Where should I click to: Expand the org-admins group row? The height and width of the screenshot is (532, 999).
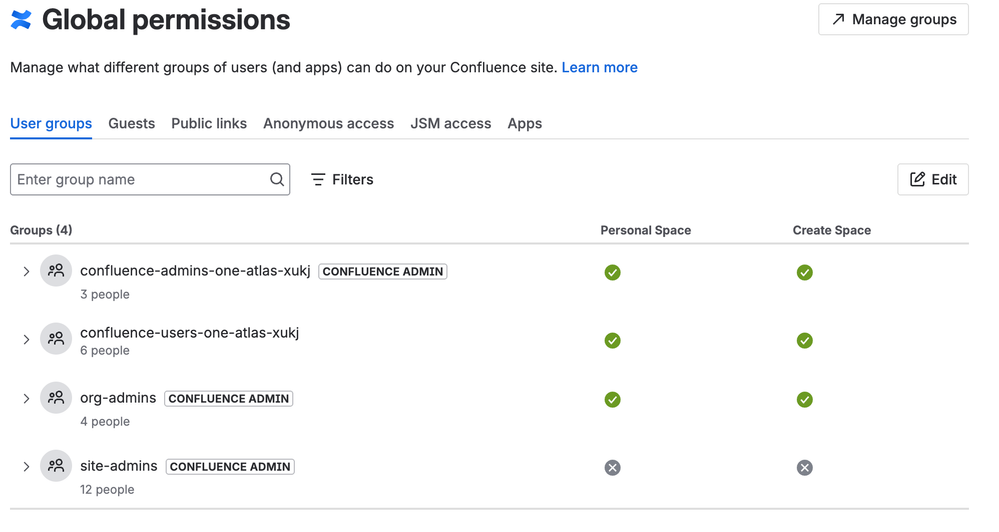pyautogui.click(x=27, y=399)
